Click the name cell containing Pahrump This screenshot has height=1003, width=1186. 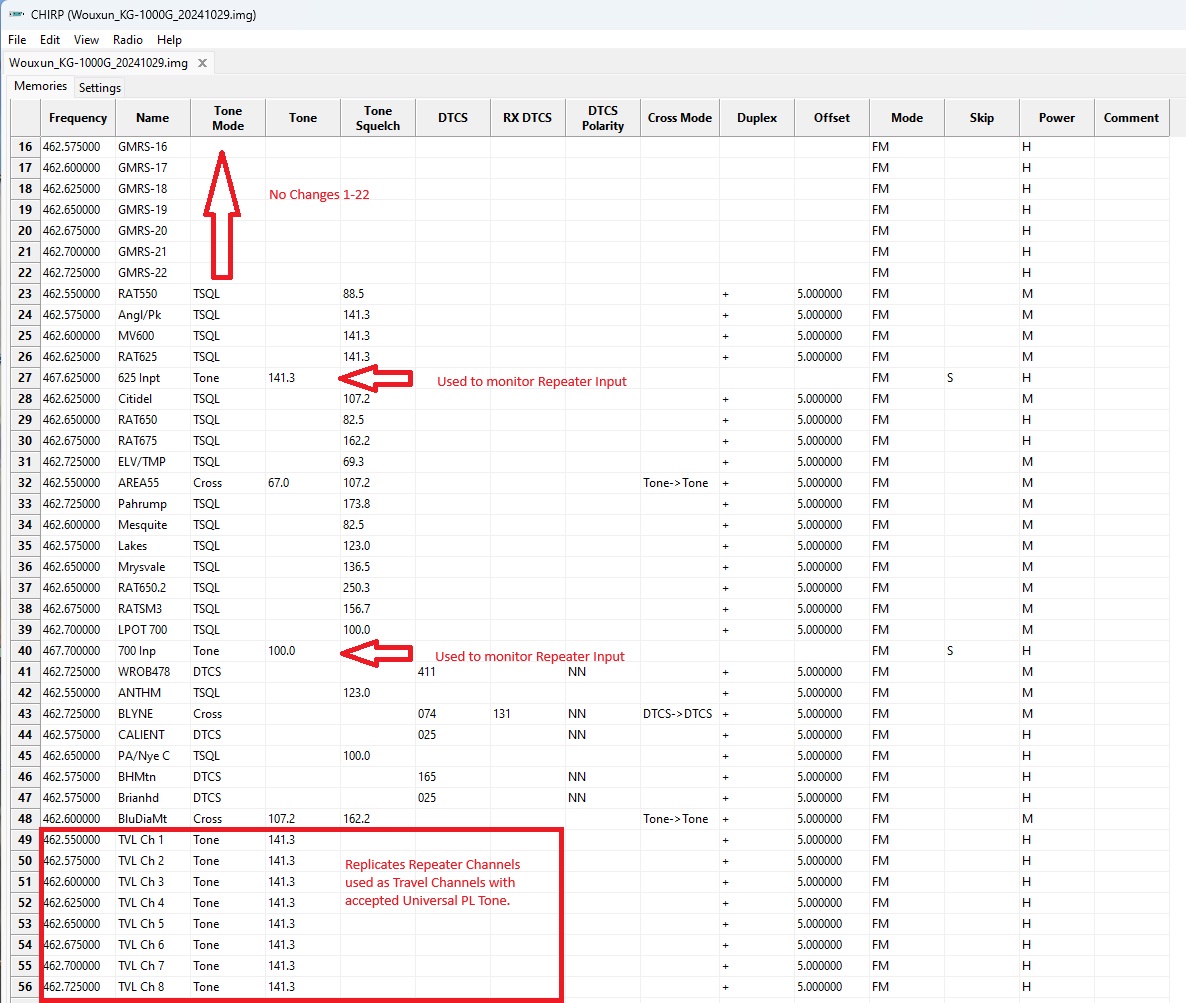pos(152,504)
